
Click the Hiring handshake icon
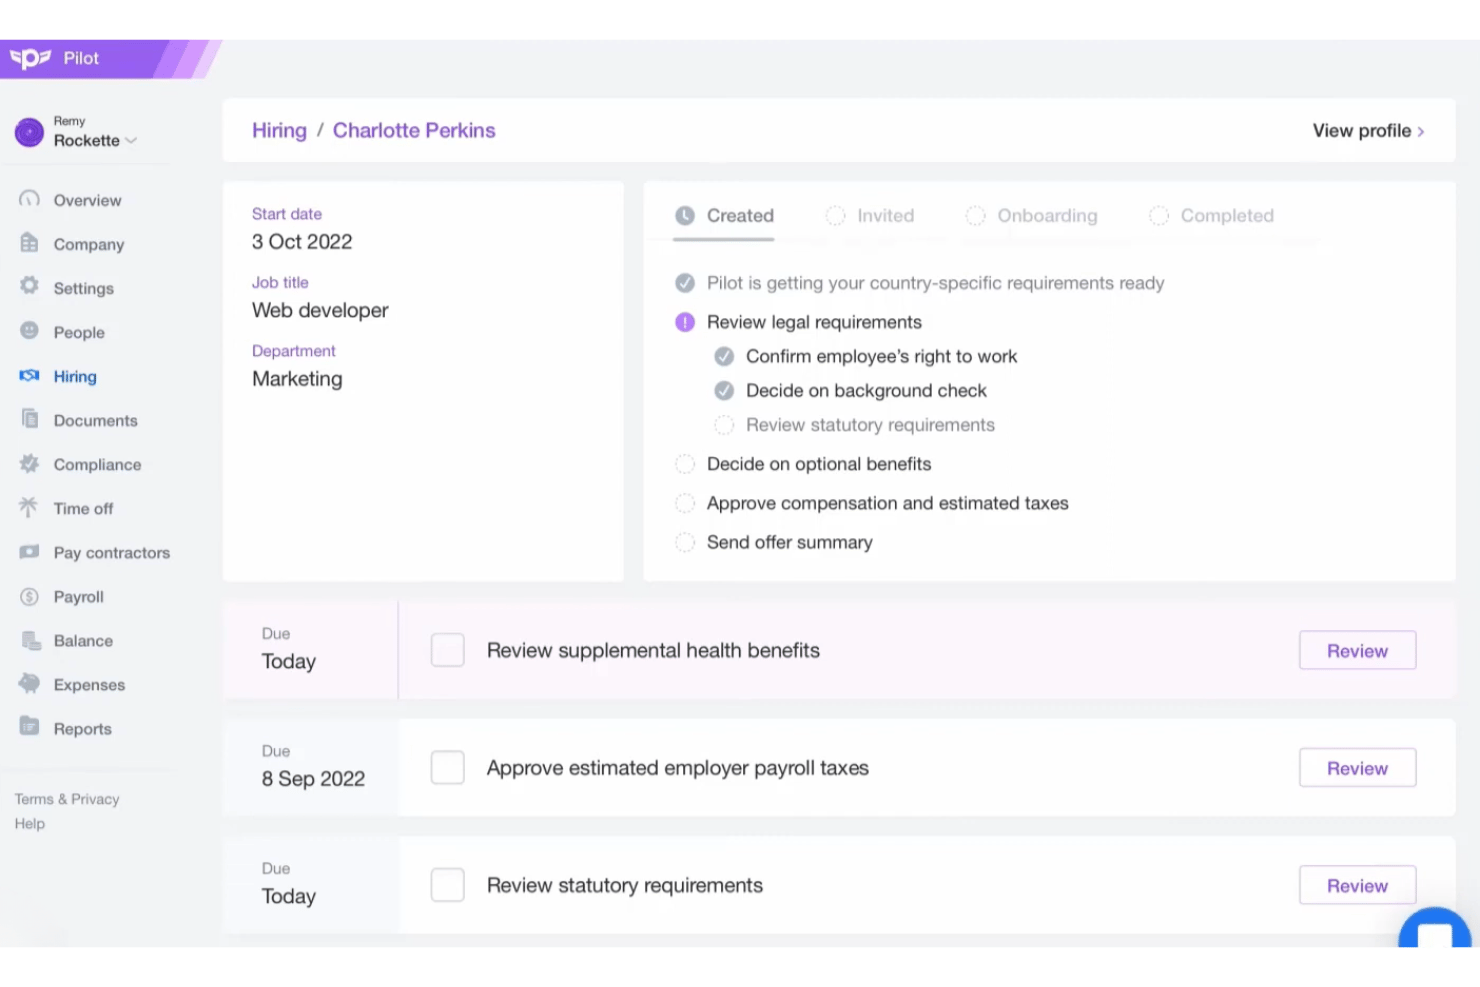tap(29, 376)
